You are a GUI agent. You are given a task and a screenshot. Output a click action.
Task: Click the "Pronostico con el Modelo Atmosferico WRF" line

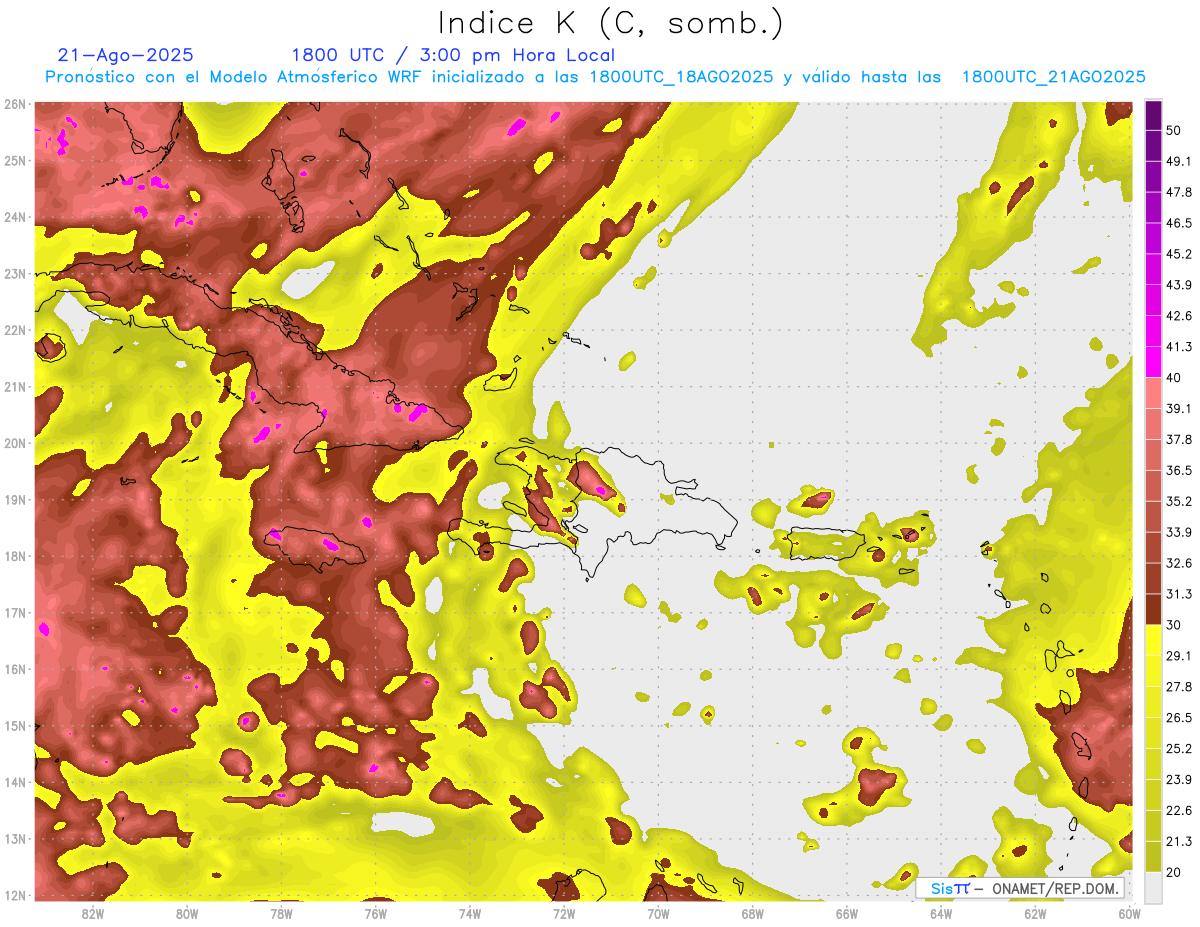(595, 77)
